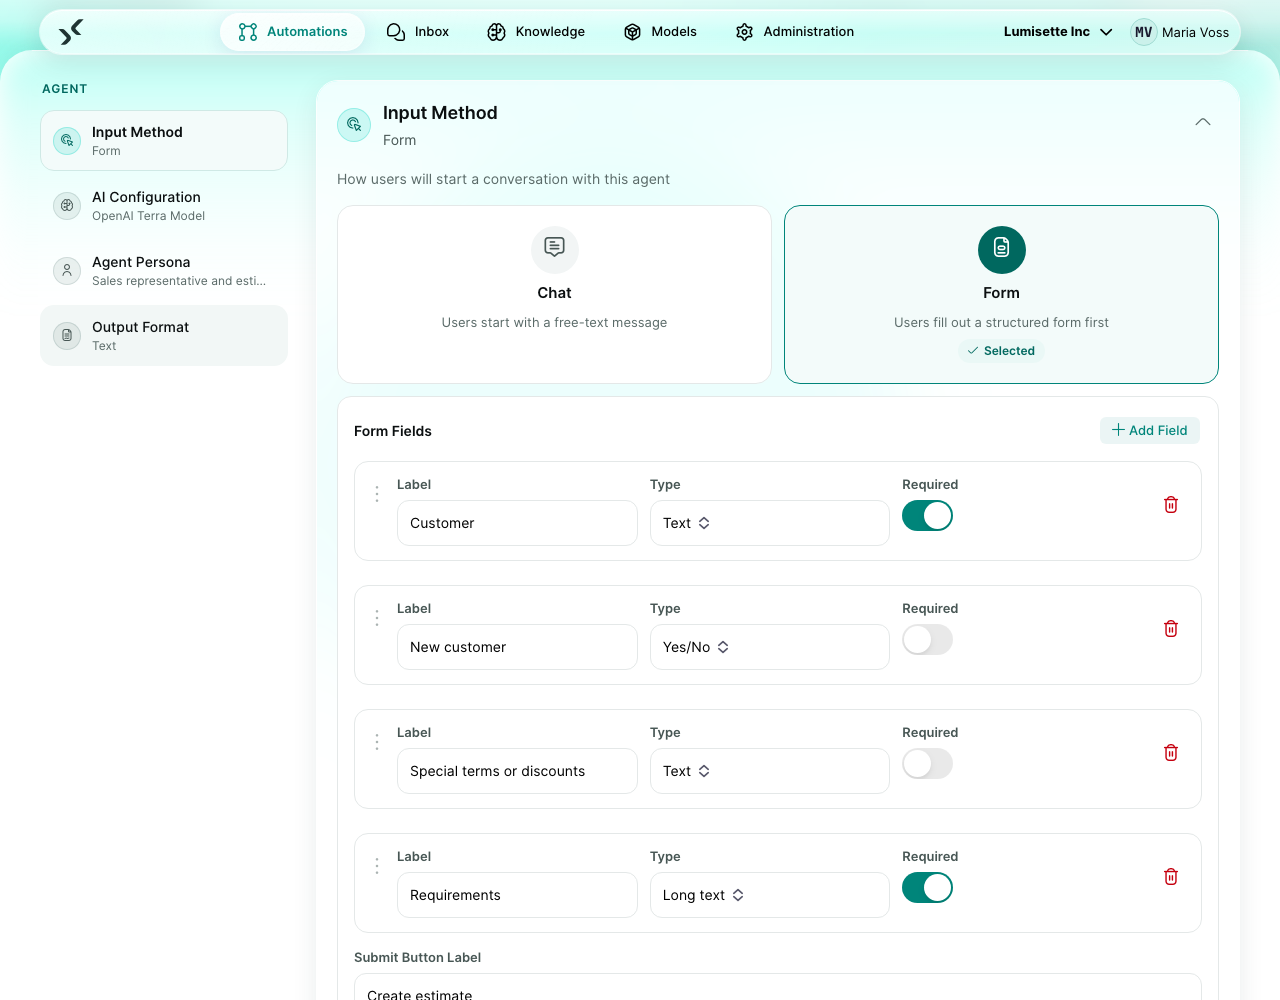Delete the Customer form field
This screenshot has width=1280, height=1000.
(x=1171, y=505)
